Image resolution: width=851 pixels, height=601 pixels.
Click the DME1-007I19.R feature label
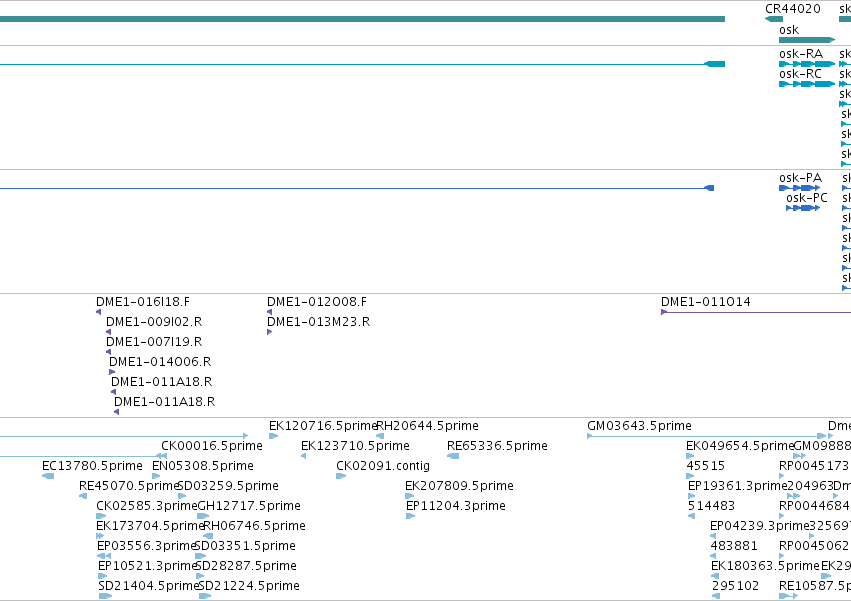[x=154, y=342]
